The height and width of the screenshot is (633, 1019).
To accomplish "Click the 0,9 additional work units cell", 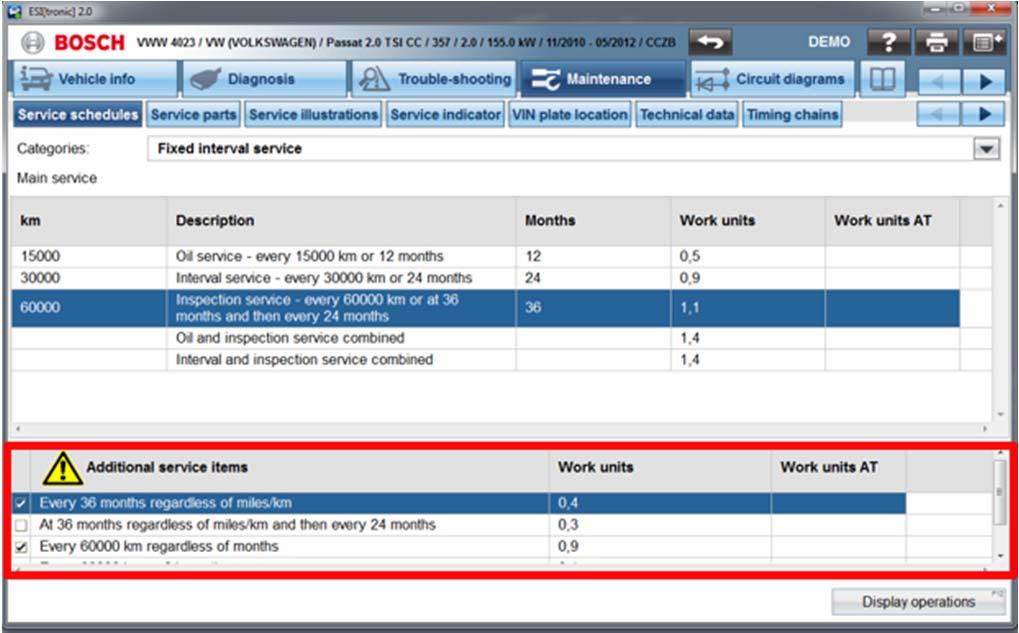I will (x=660, y=547).
